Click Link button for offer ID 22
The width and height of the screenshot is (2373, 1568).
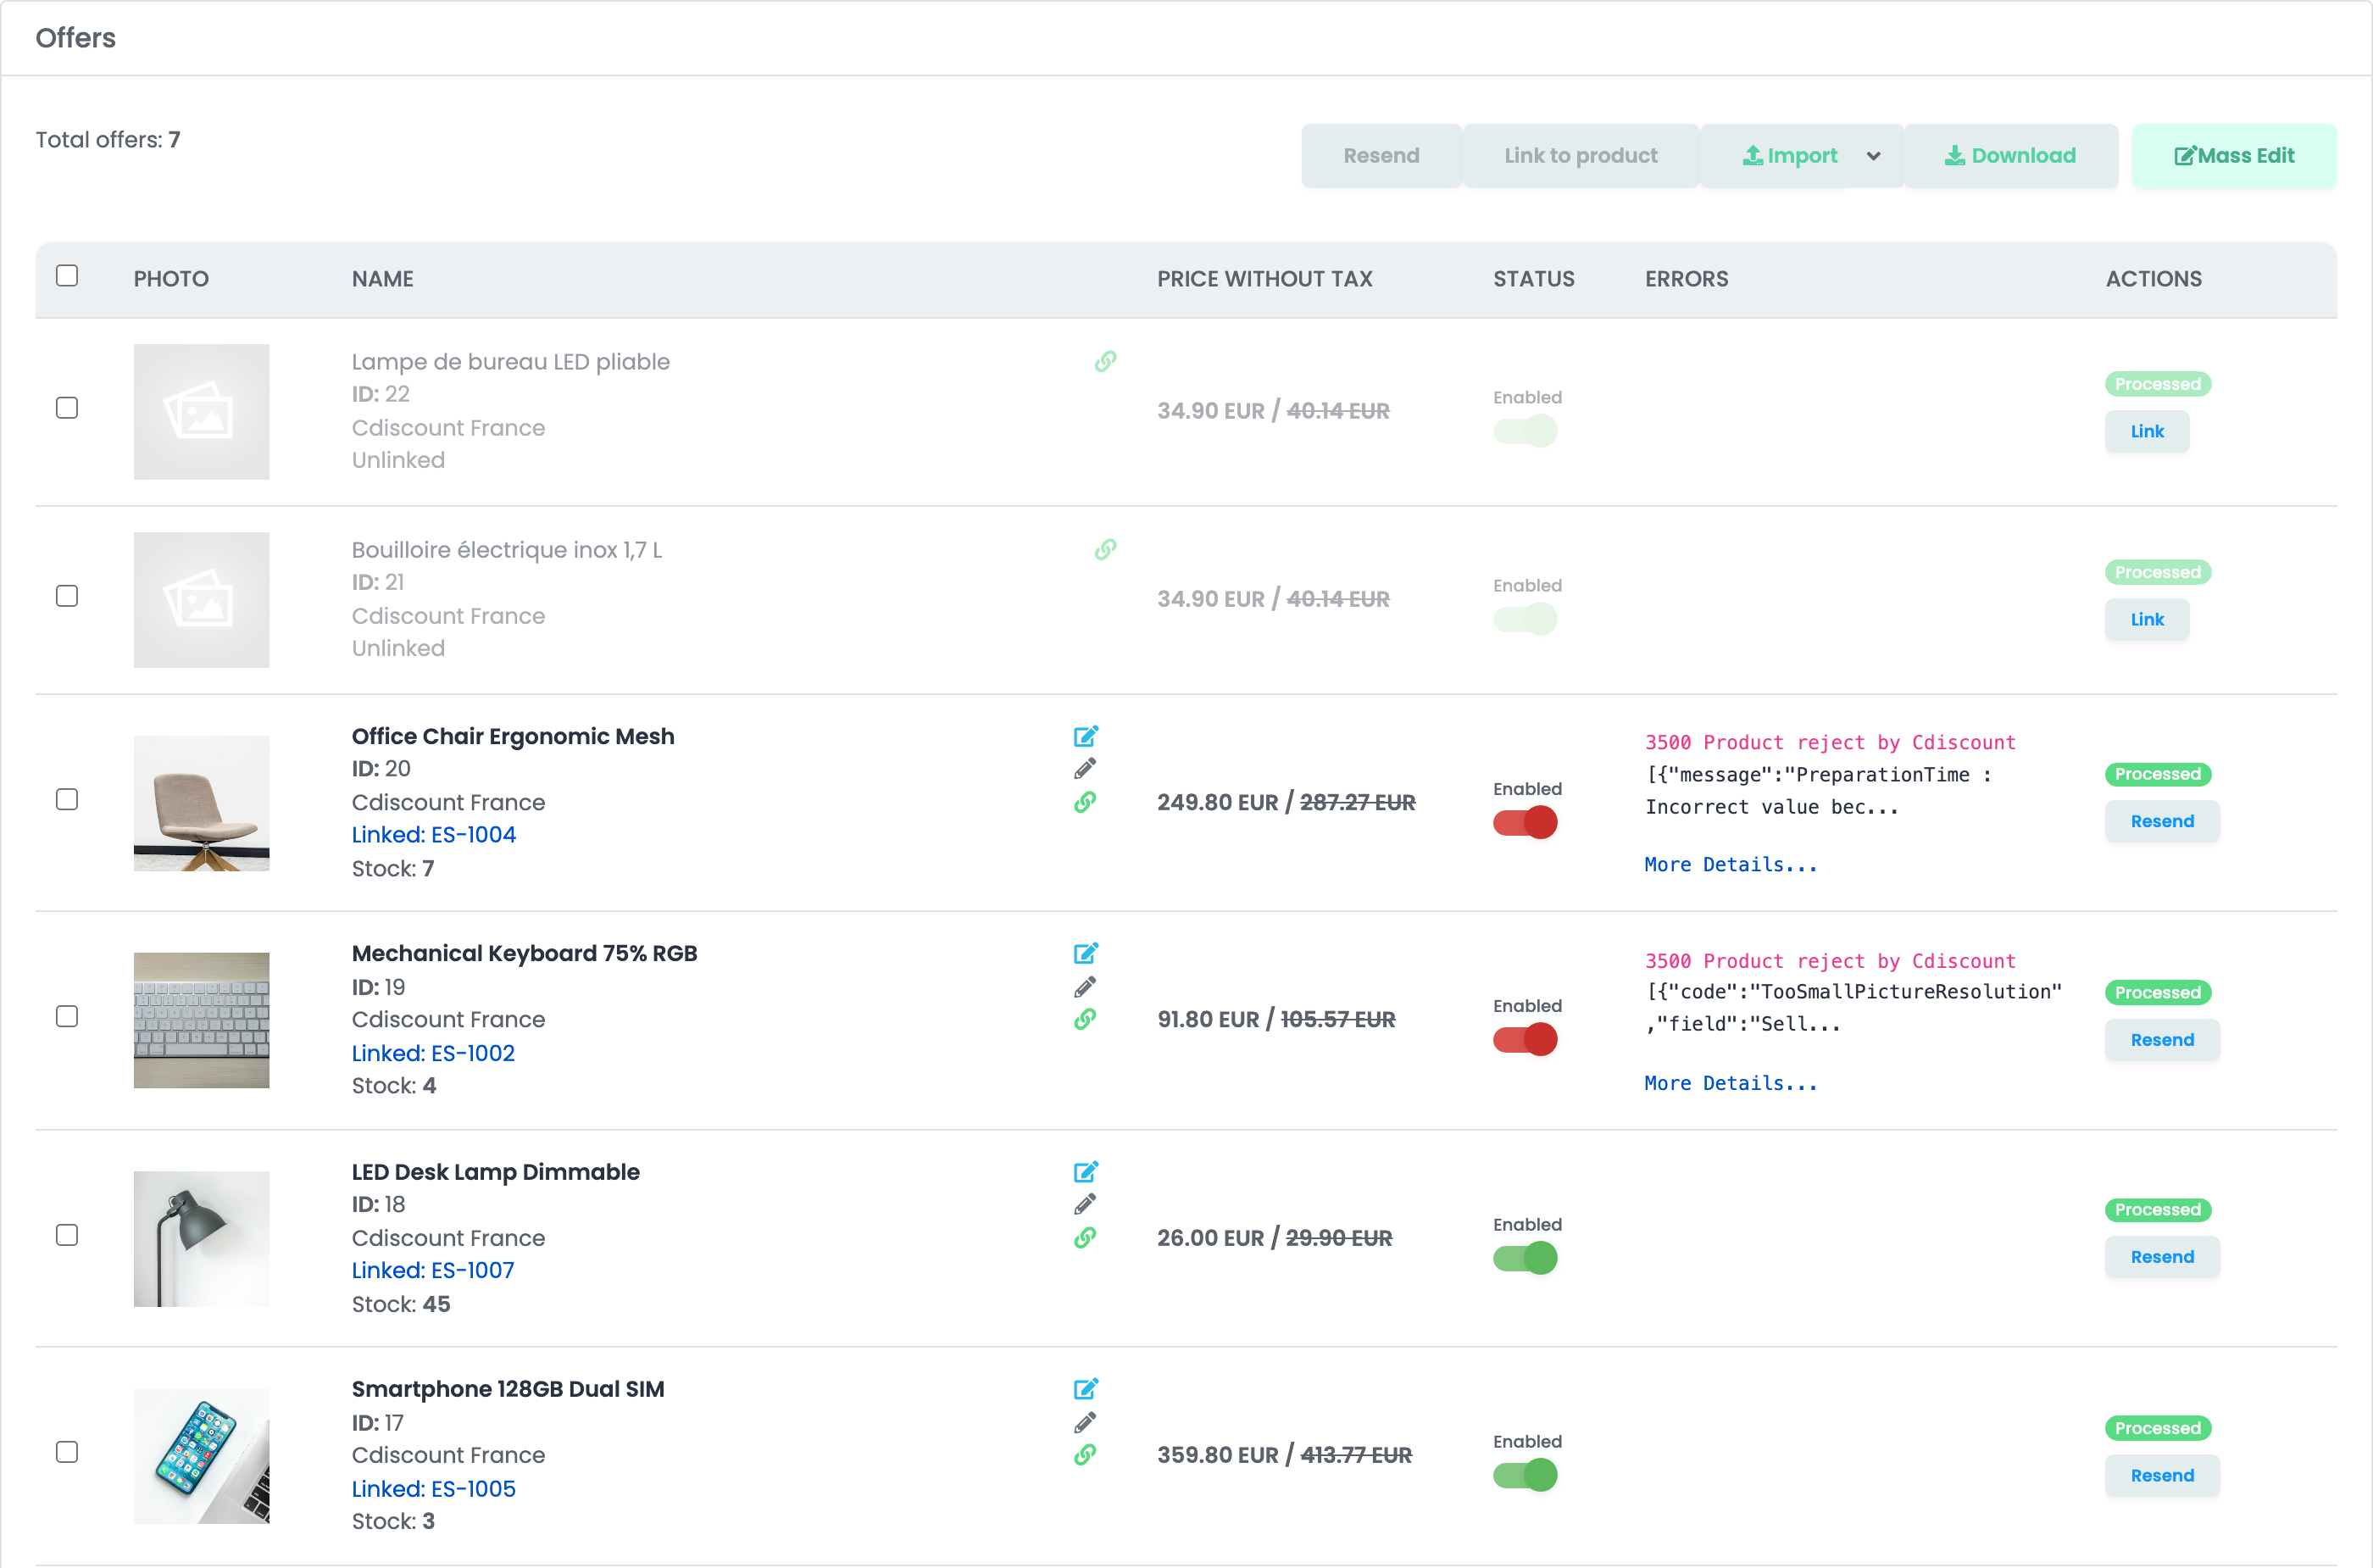pyautogui.click(x=2147, y=431)
